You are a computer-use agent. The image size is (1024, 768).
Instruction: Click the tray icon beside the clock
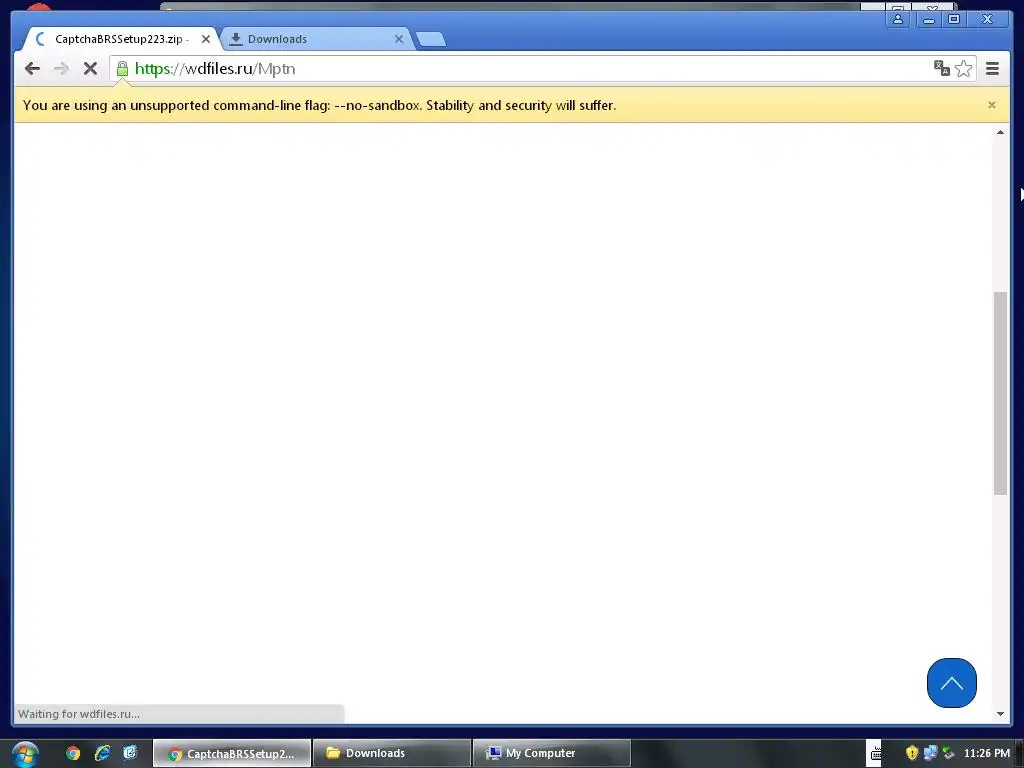point(948,753)
